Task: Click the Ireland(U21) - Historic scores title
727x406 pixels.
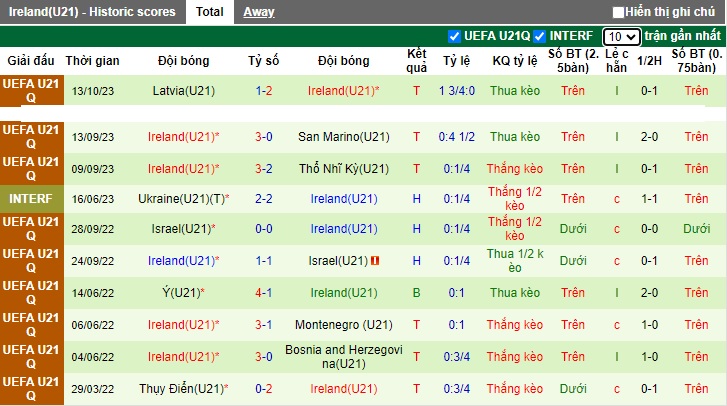Action: (x=92, y=12)
